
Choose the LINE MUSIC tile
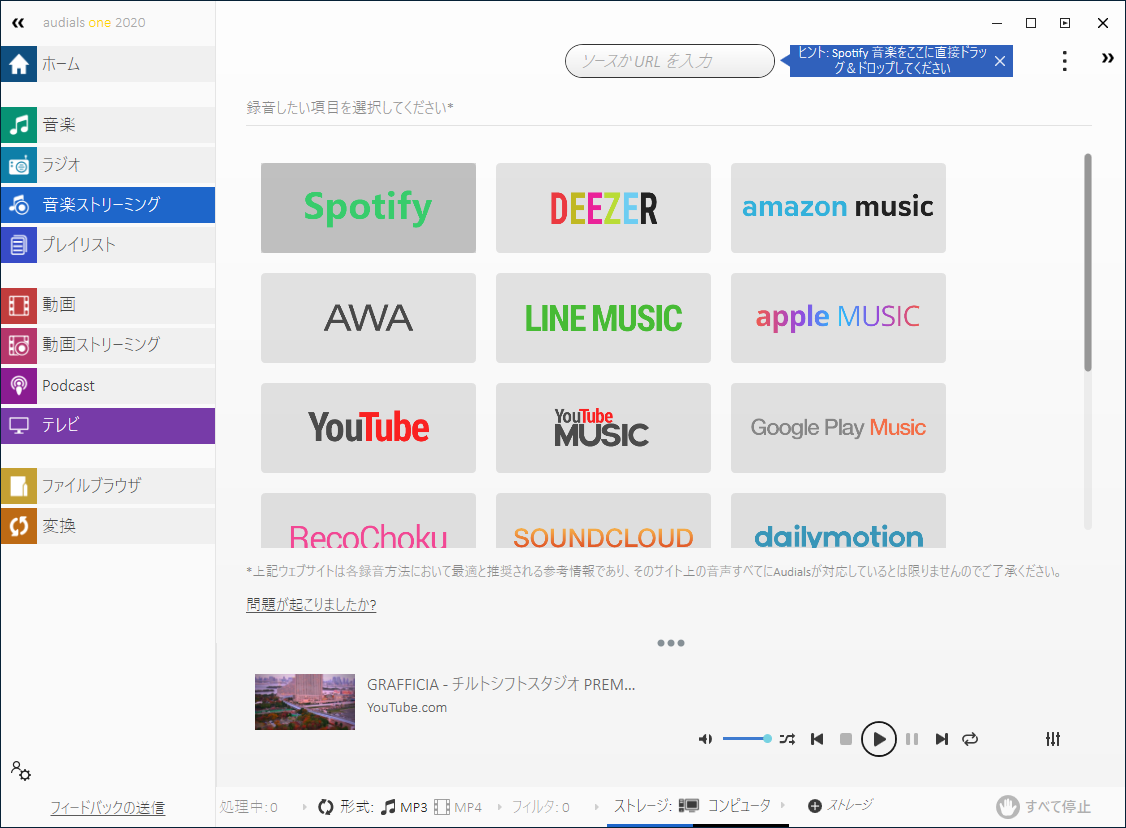603,317
